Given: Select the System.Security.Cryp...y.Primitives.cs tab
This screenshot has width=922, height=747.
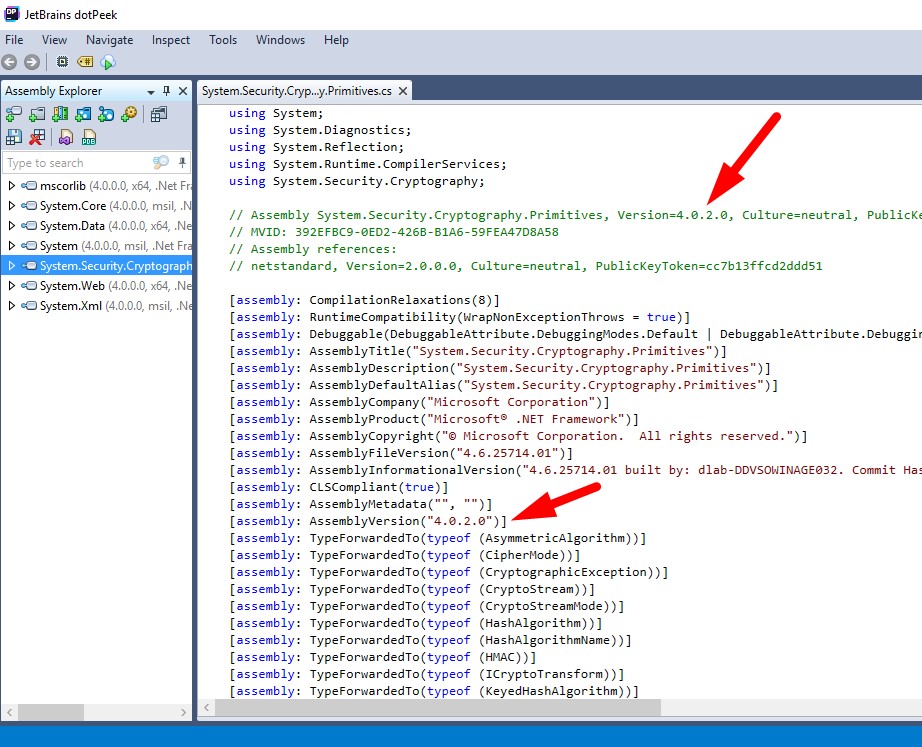Looking at the screenshot, I should coord(297,91).
